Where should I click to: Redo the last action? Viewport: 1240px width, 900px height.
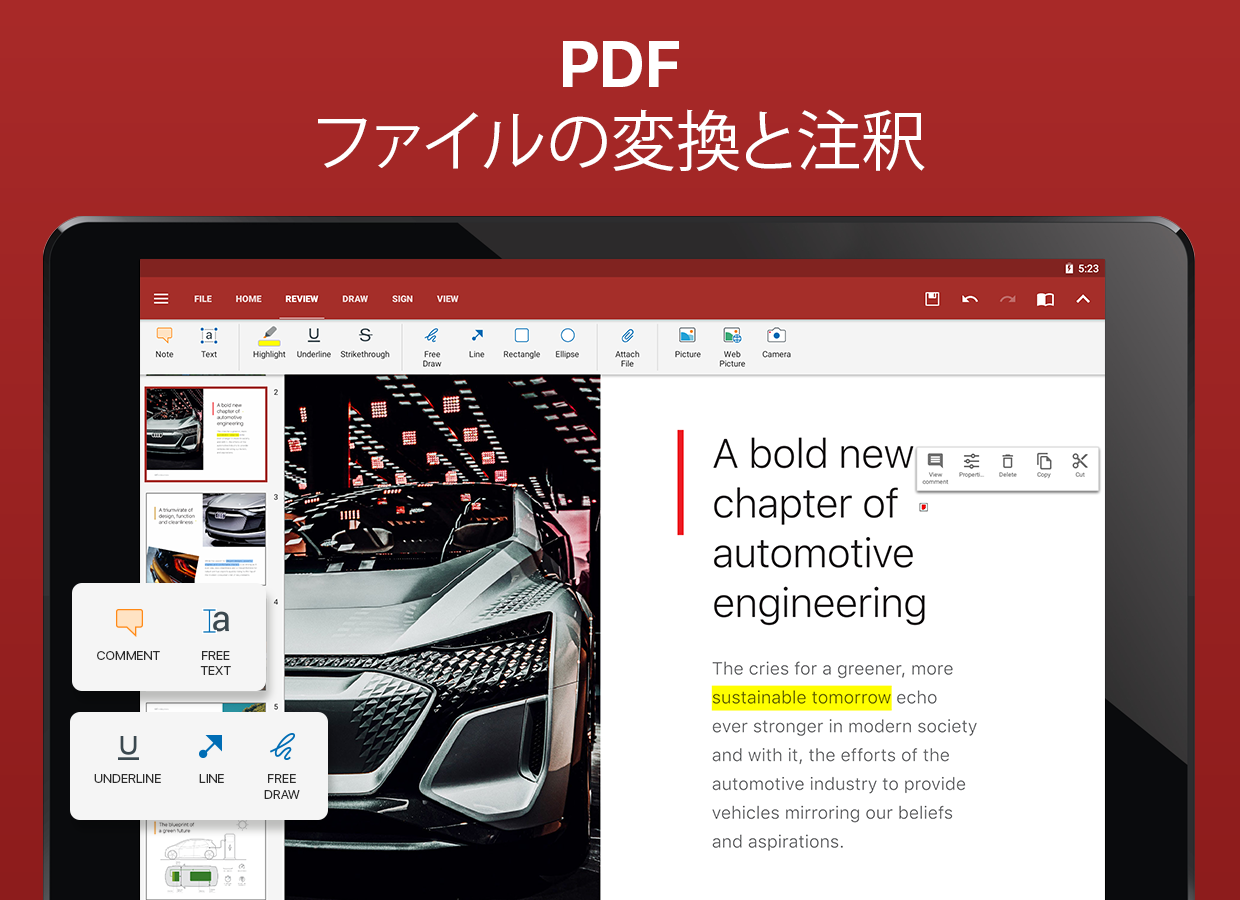click(1008, 299)
